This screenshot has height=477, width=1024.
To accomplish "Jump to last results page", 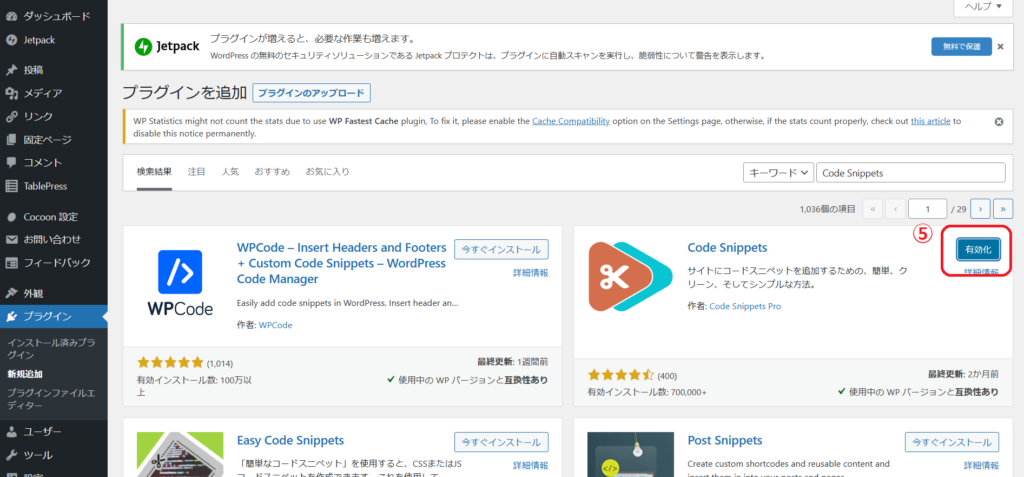I will coord(1003,208).
